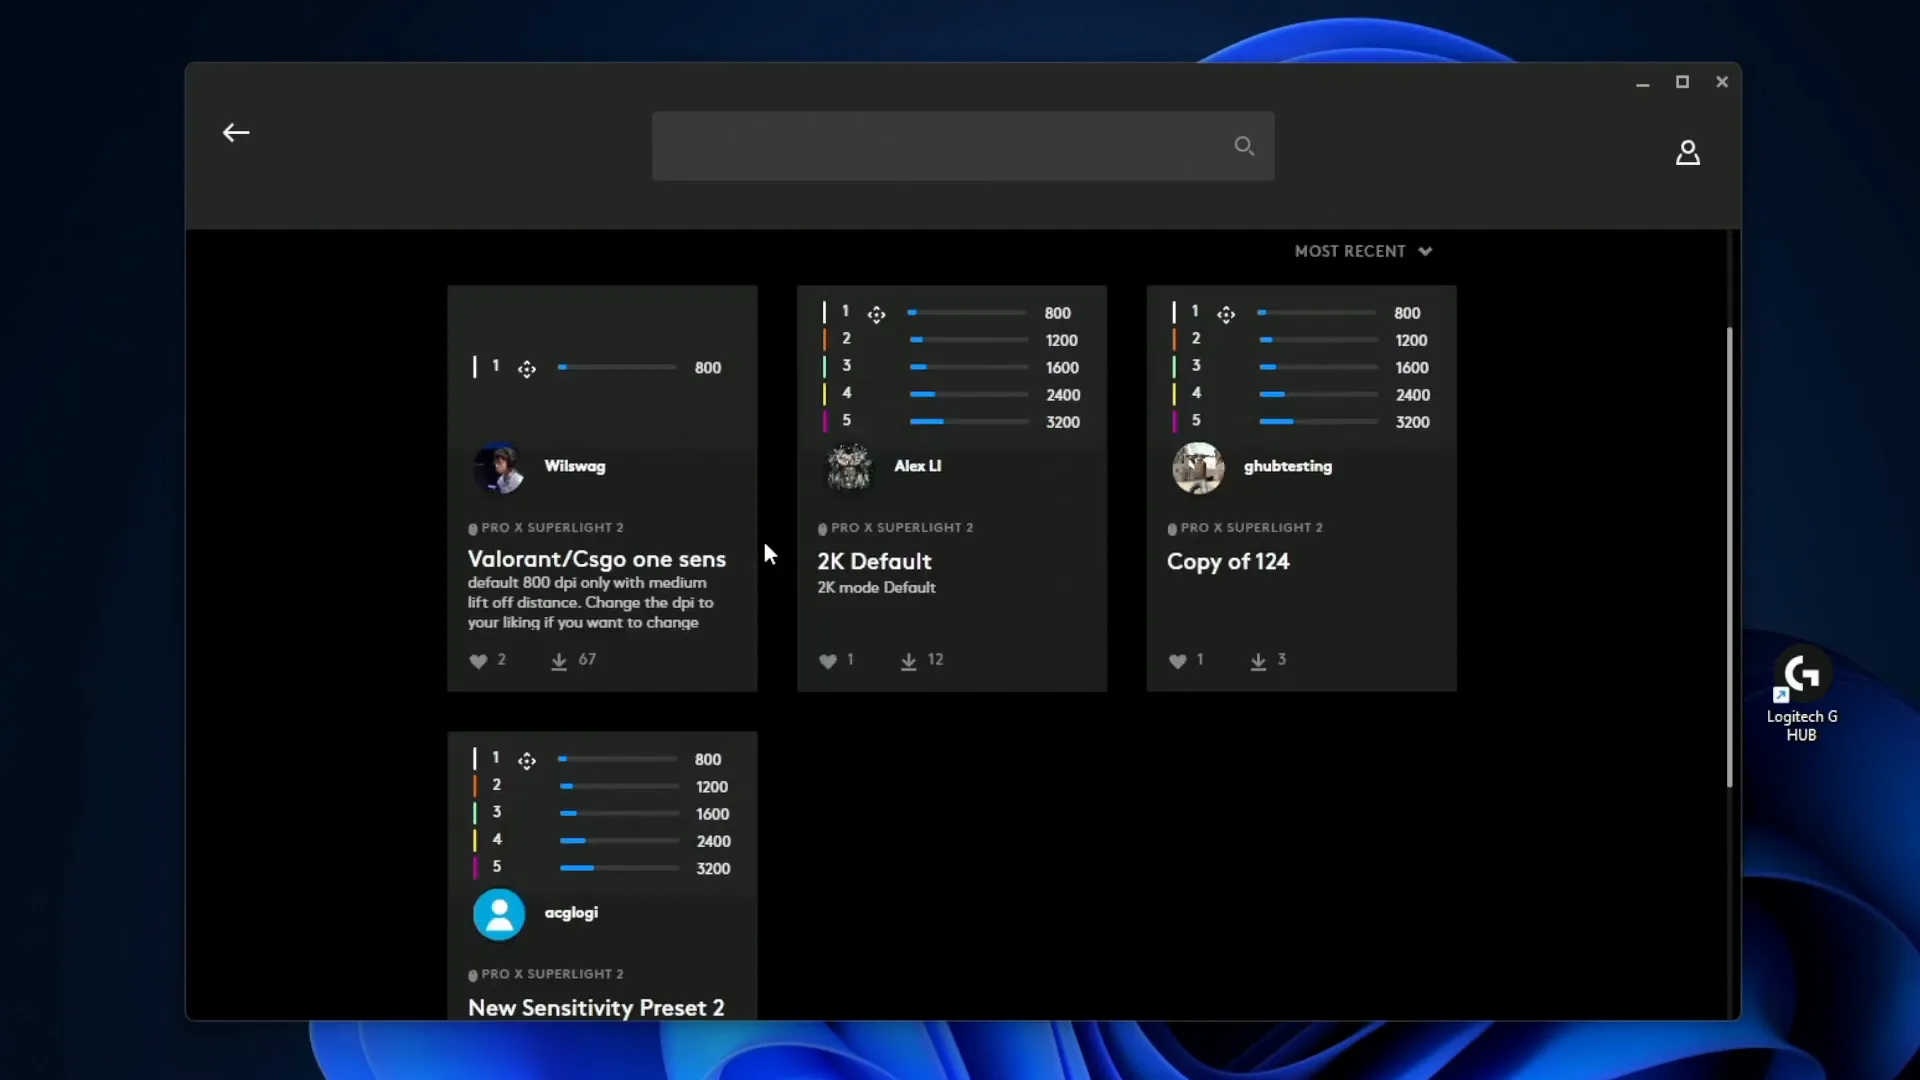
Task: Click the 1200 DPI slider in Alex LI's card
Action: click(x=969, y=340)
